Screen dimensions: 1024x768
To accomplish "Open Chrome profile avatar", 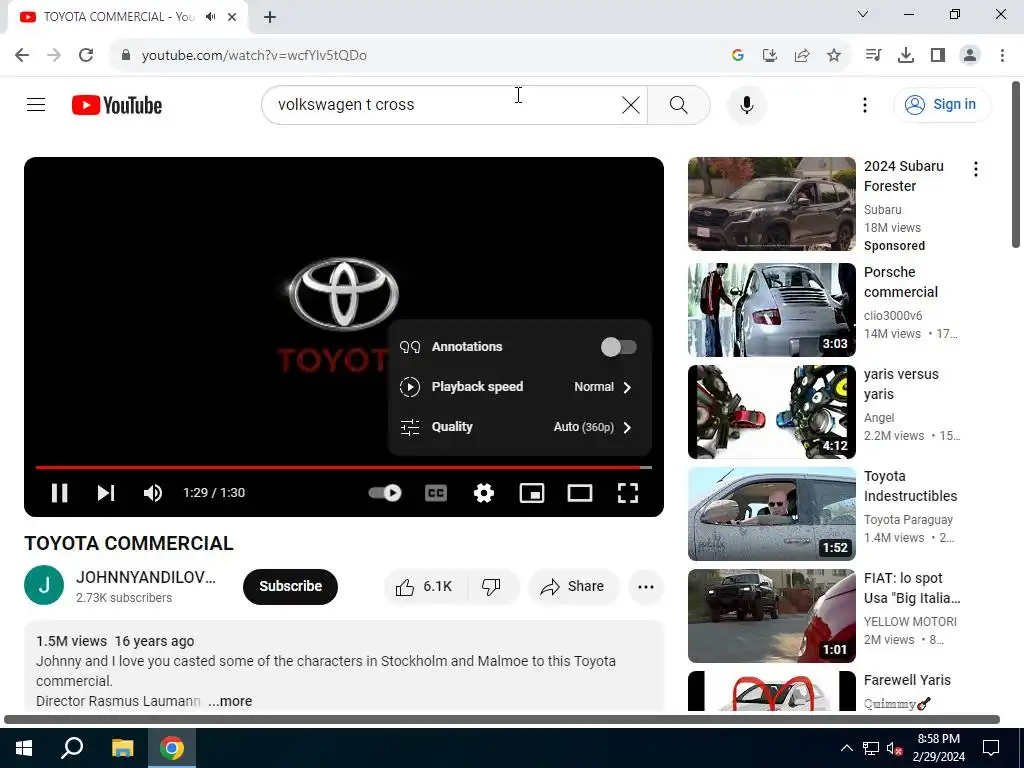I will (970, 55).
